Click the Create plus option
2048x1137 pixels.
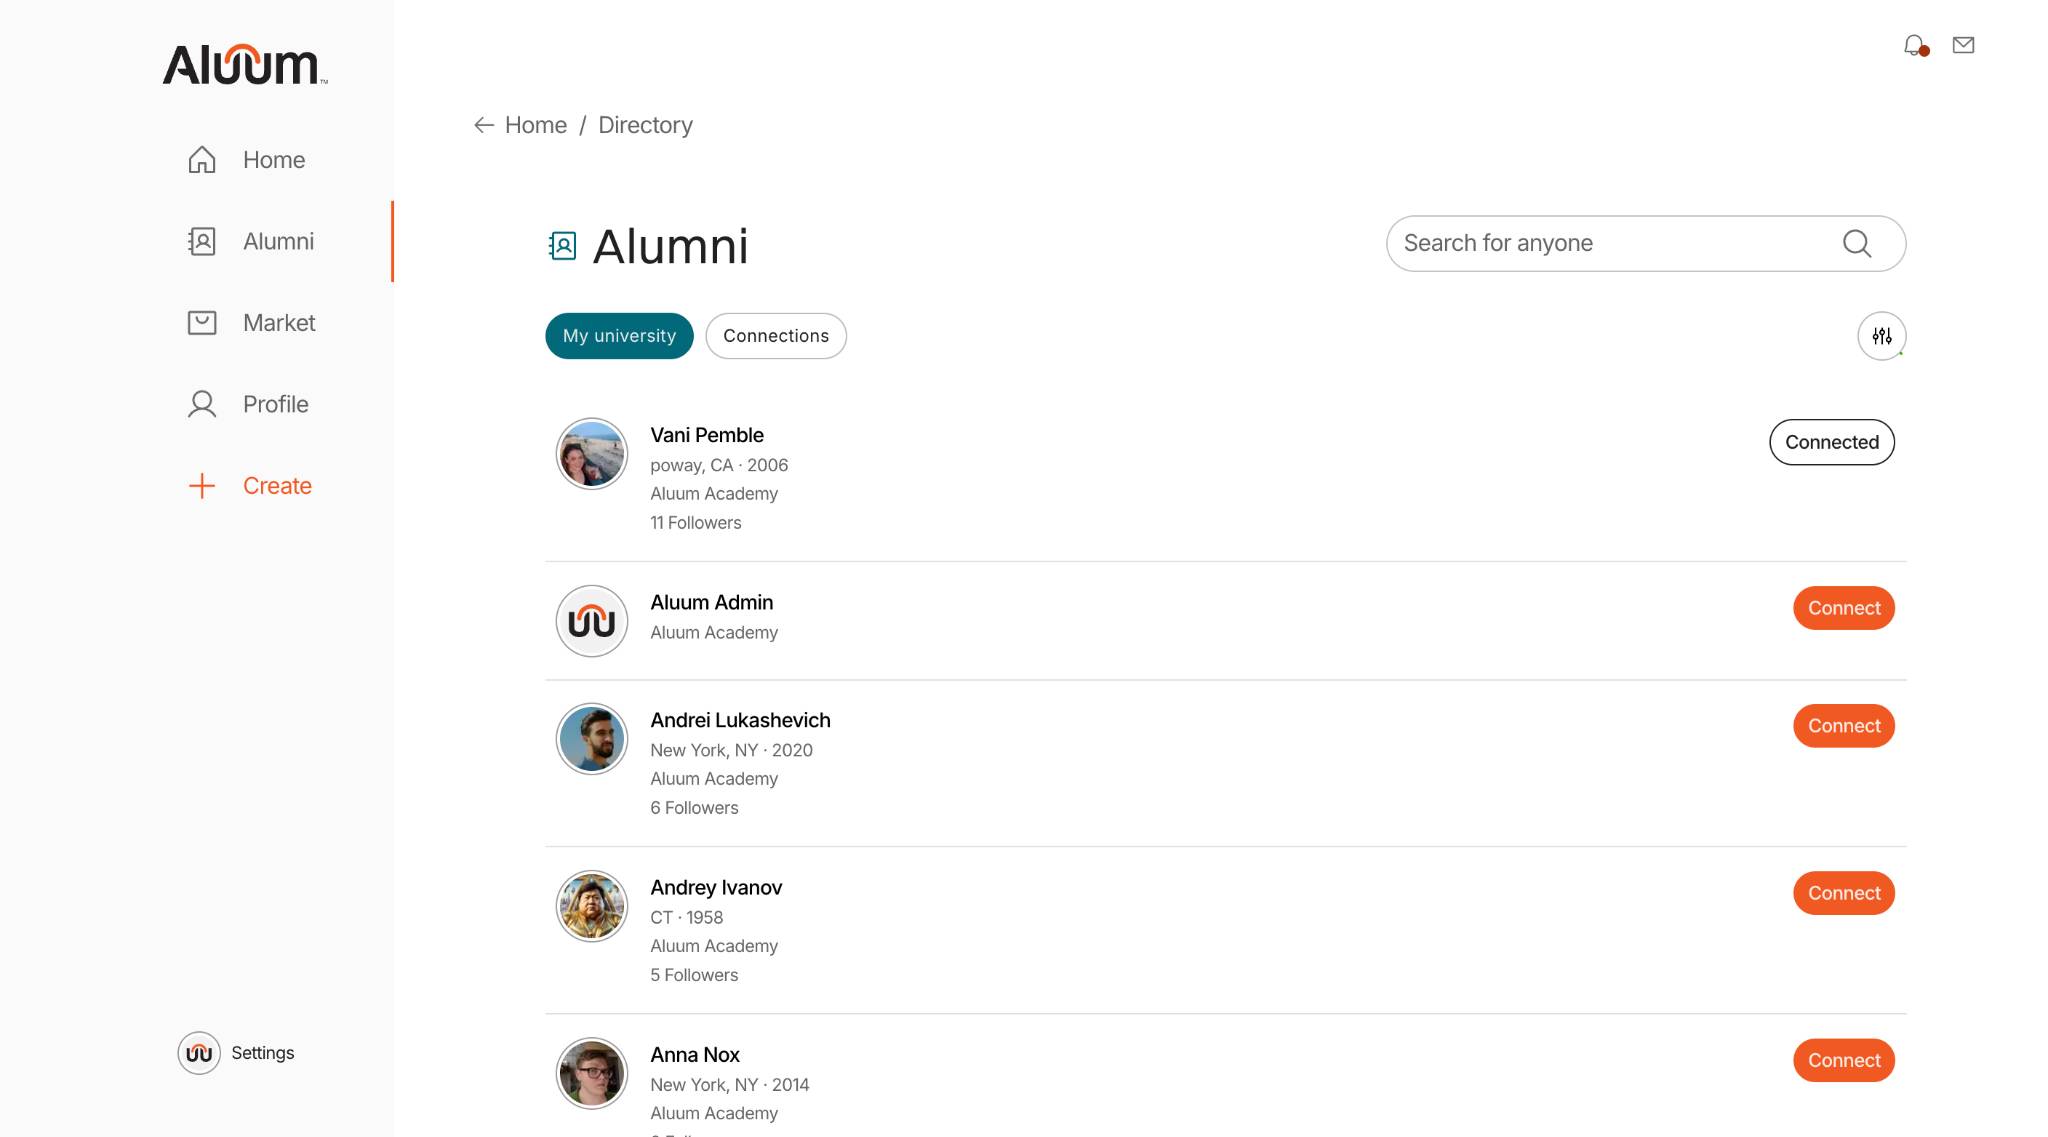click(x=249, y=486)
